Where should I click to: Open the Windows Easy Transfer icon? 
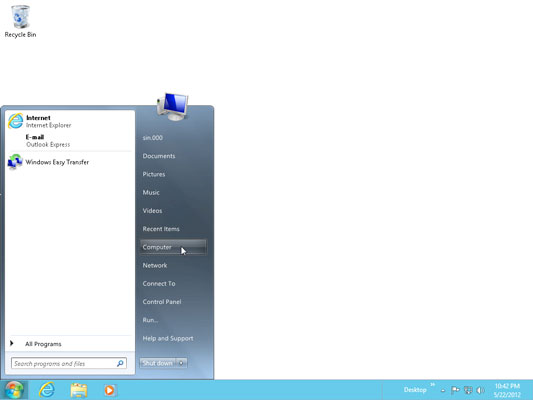(x=15, y=162)
